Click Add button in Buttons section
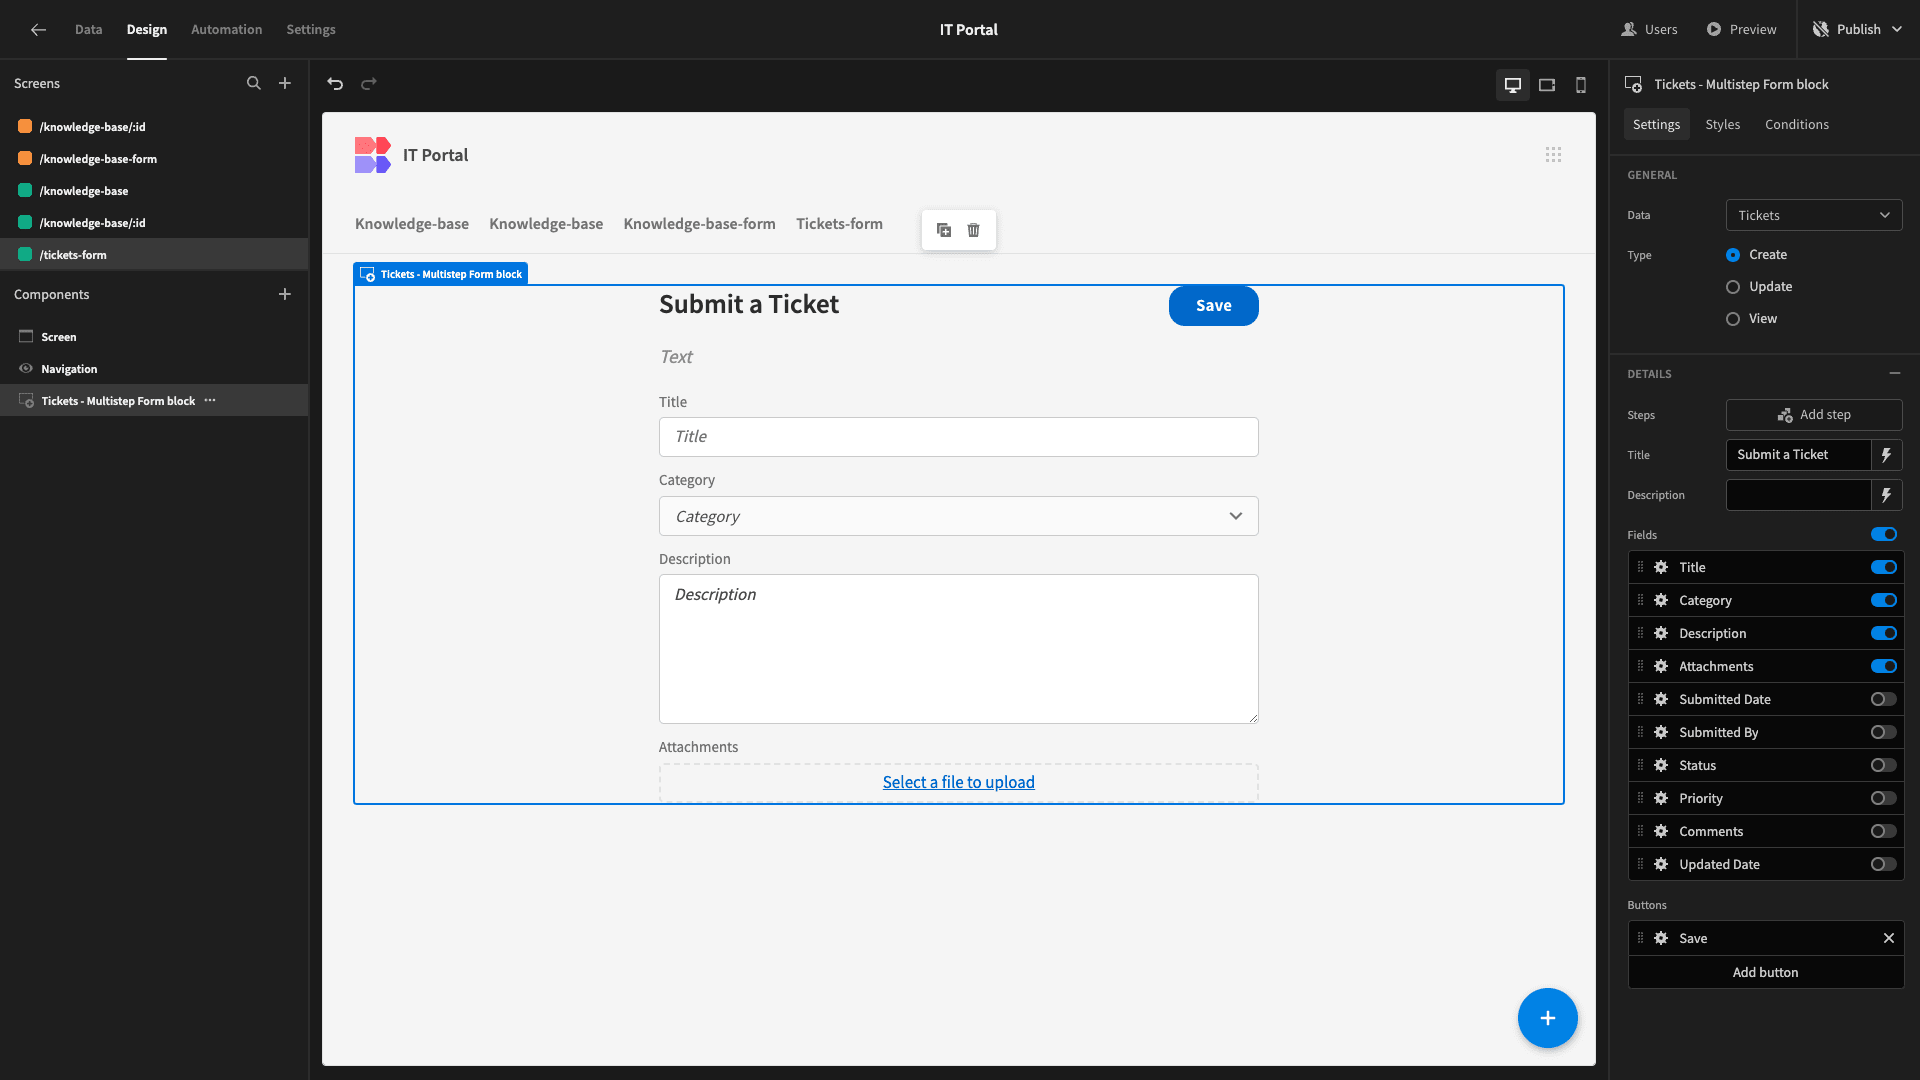1920x1080 pixels. [x=1766, y=972]
